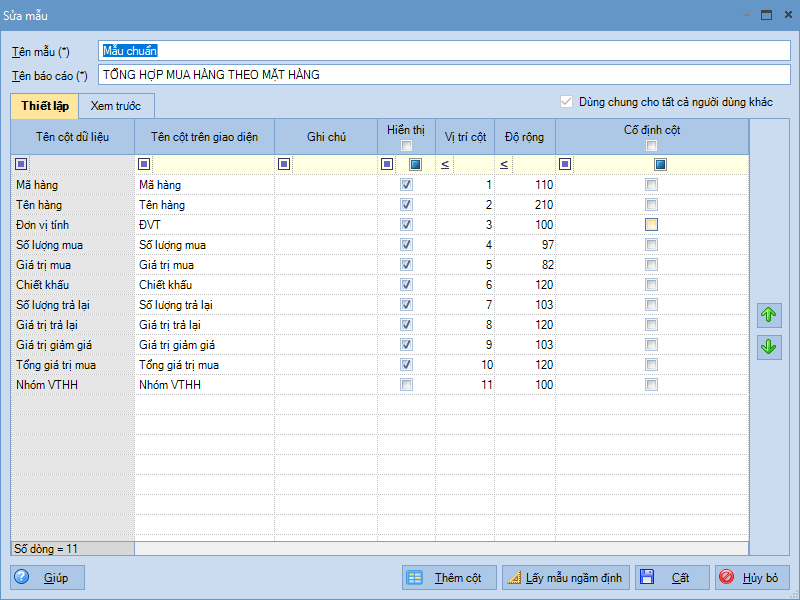Click the less-or-equal filter operator for Độ rộng
800x600 pixels.
click(x=504, y=164)
